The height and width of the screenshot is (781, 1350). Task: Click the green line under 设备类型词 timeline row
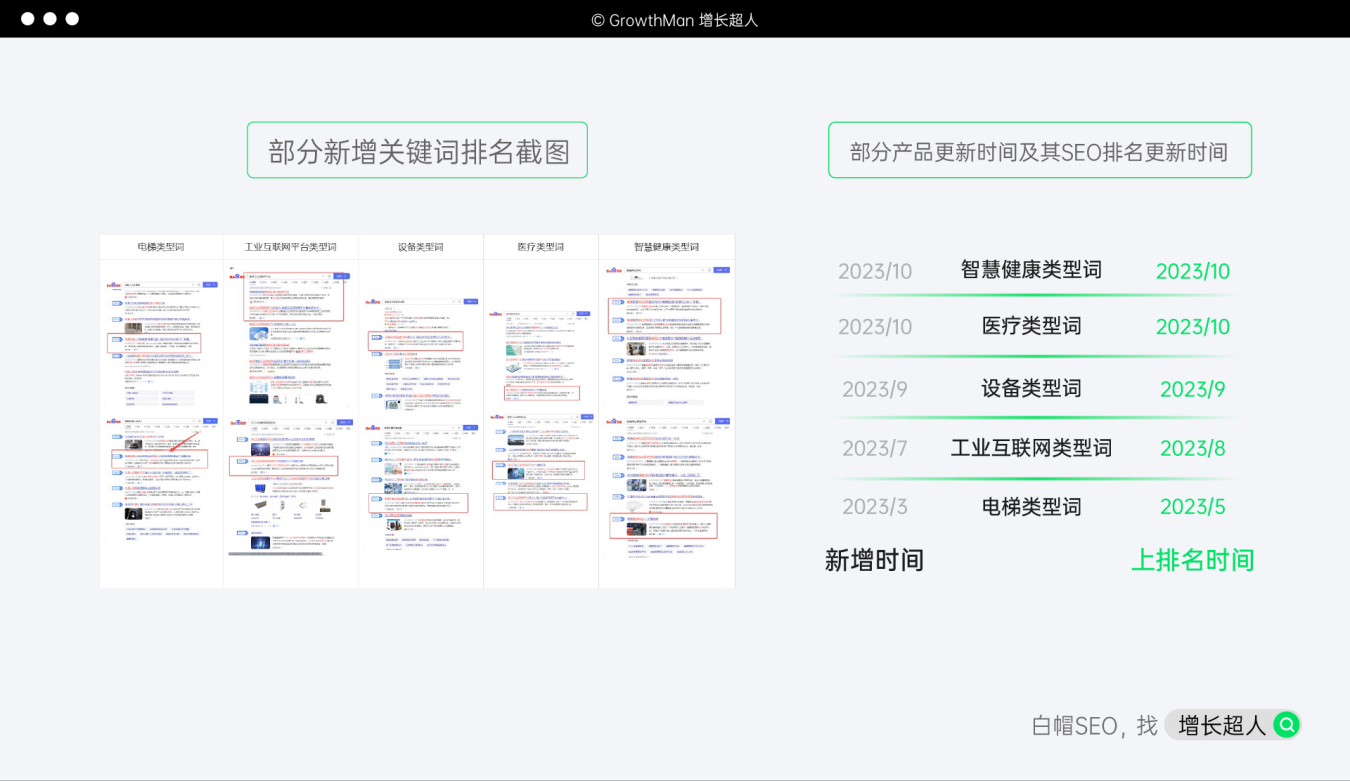point(1035,417)
